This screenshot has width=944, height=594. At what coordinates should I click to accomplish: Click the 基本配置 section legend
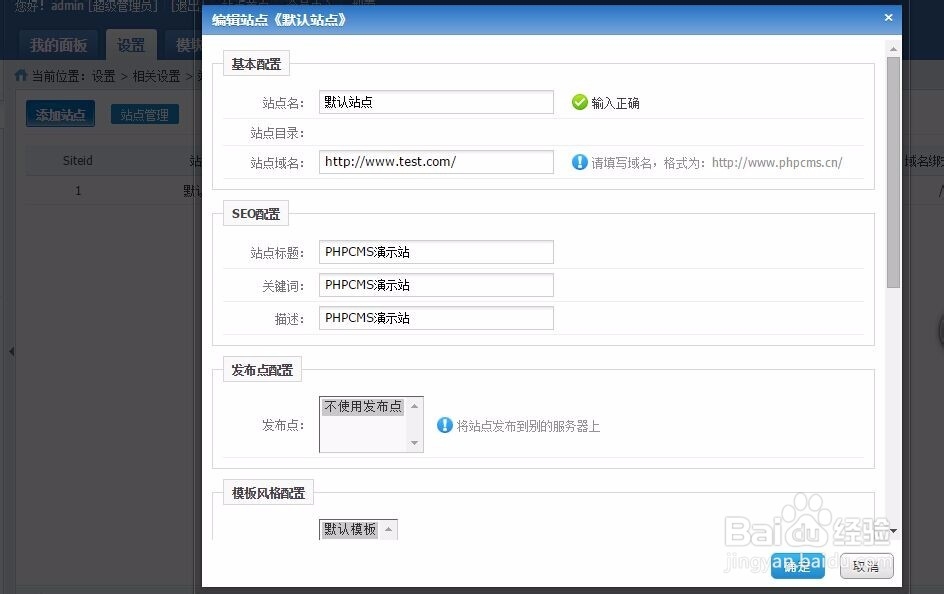tap(256, 64)
